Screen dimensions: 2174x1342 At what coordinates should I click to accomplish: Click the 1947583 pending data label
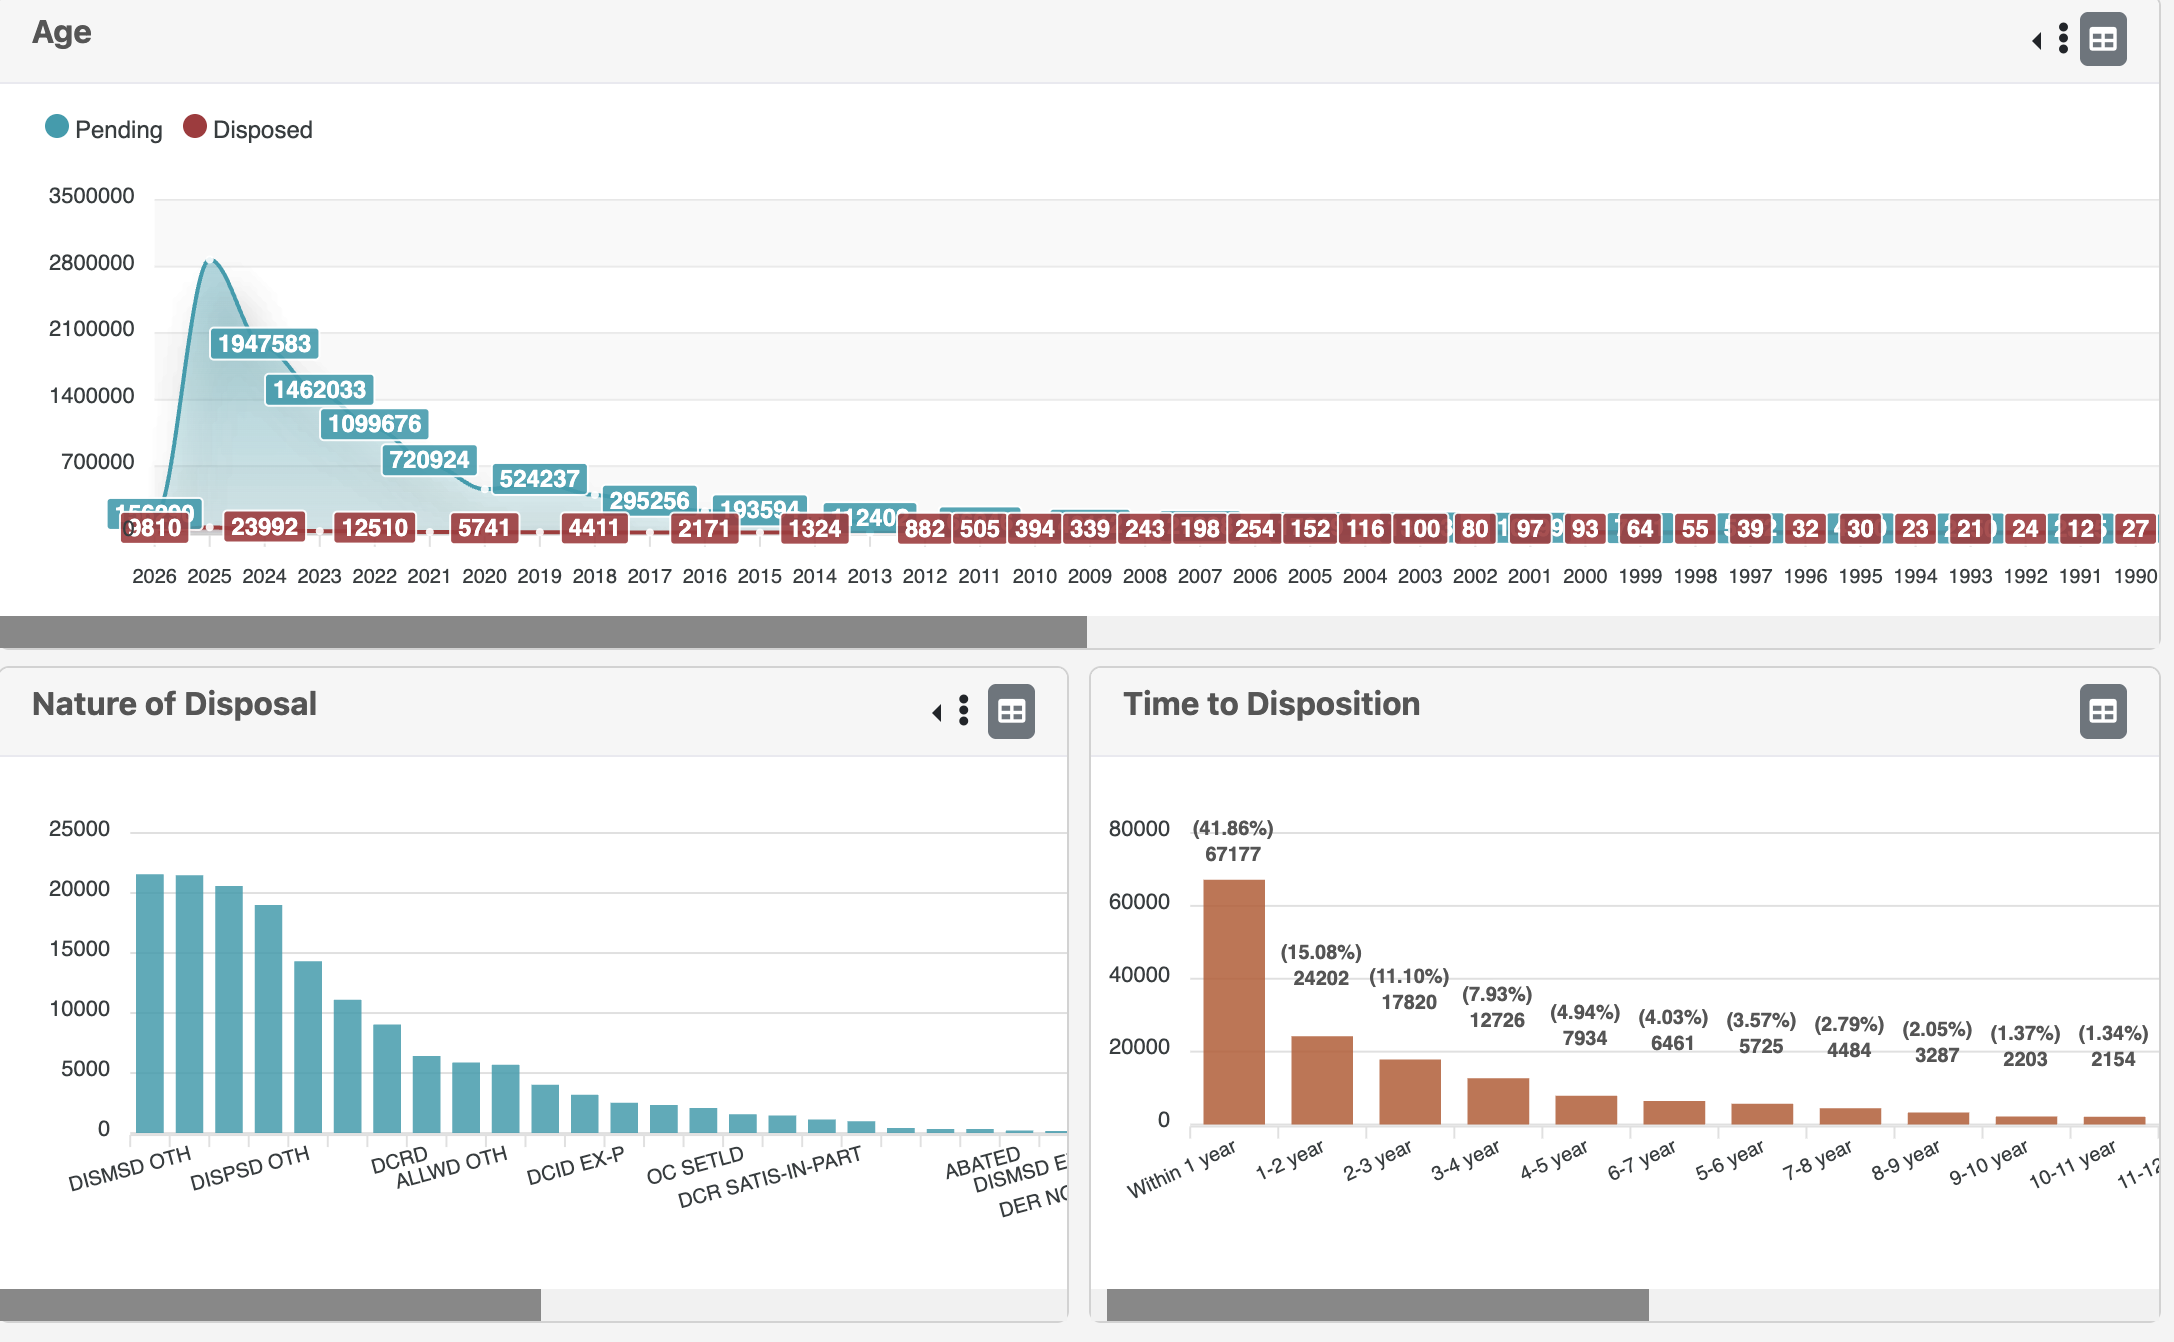pyautogui.click(x=264, y=344)
